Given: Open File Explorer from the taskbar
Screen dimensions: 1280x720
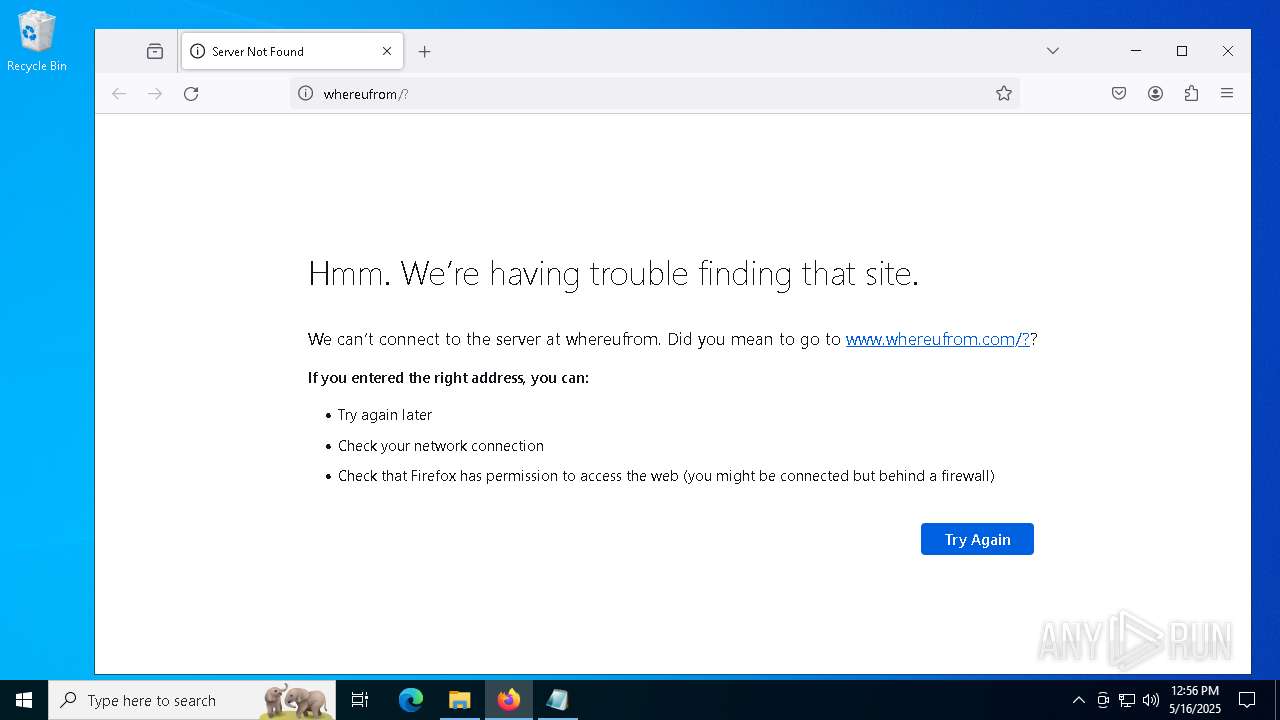Looking at the screenshot, I should click(x=459, y=700).
